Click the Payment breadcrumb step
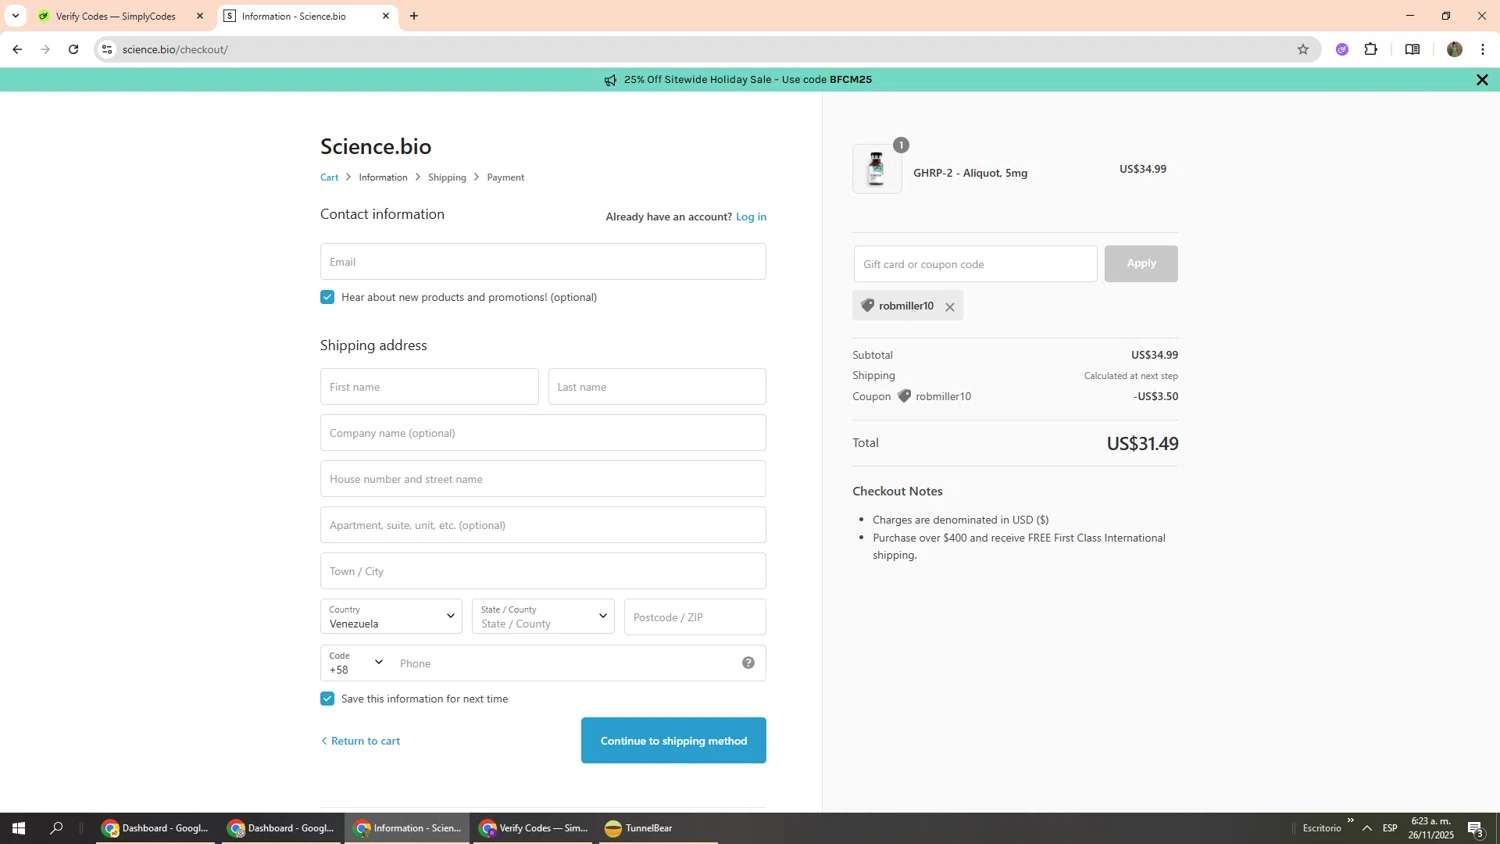This screenshot has height=844, width=1500. pos(505,177)
